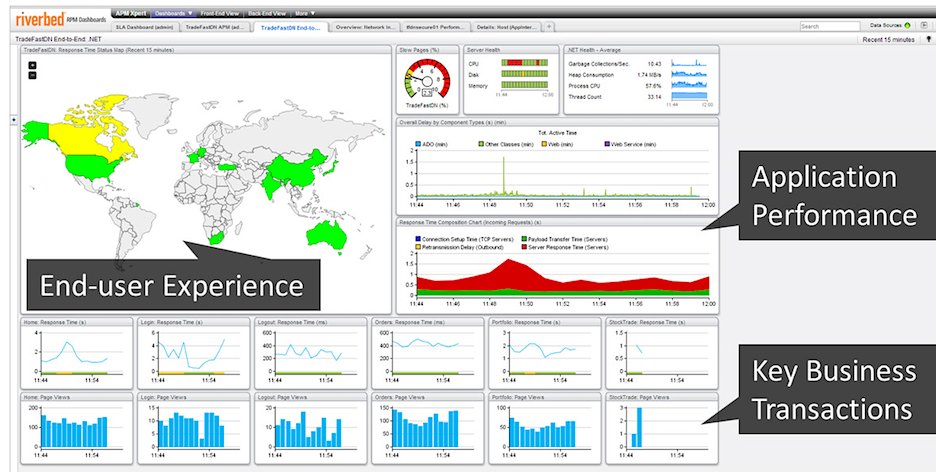Click the Slow Pages gauge dial
Screen dimensions: 936x472
[x=428, y=79]
